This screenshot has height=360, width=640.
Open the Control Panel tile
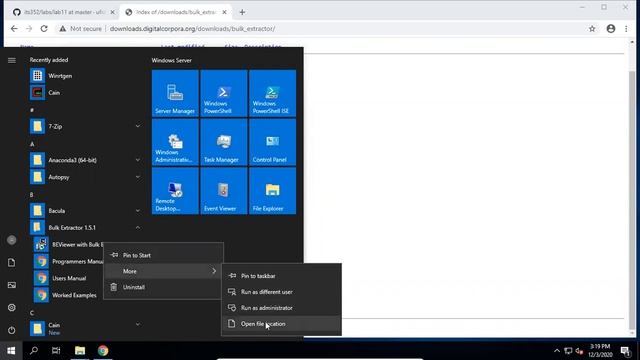tap(272, 142)
